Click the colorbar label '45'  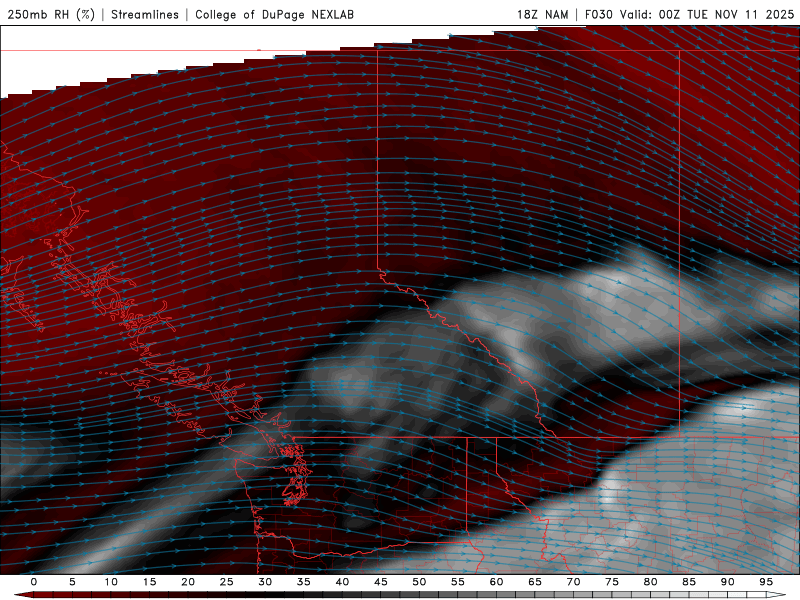coord(381,582)
